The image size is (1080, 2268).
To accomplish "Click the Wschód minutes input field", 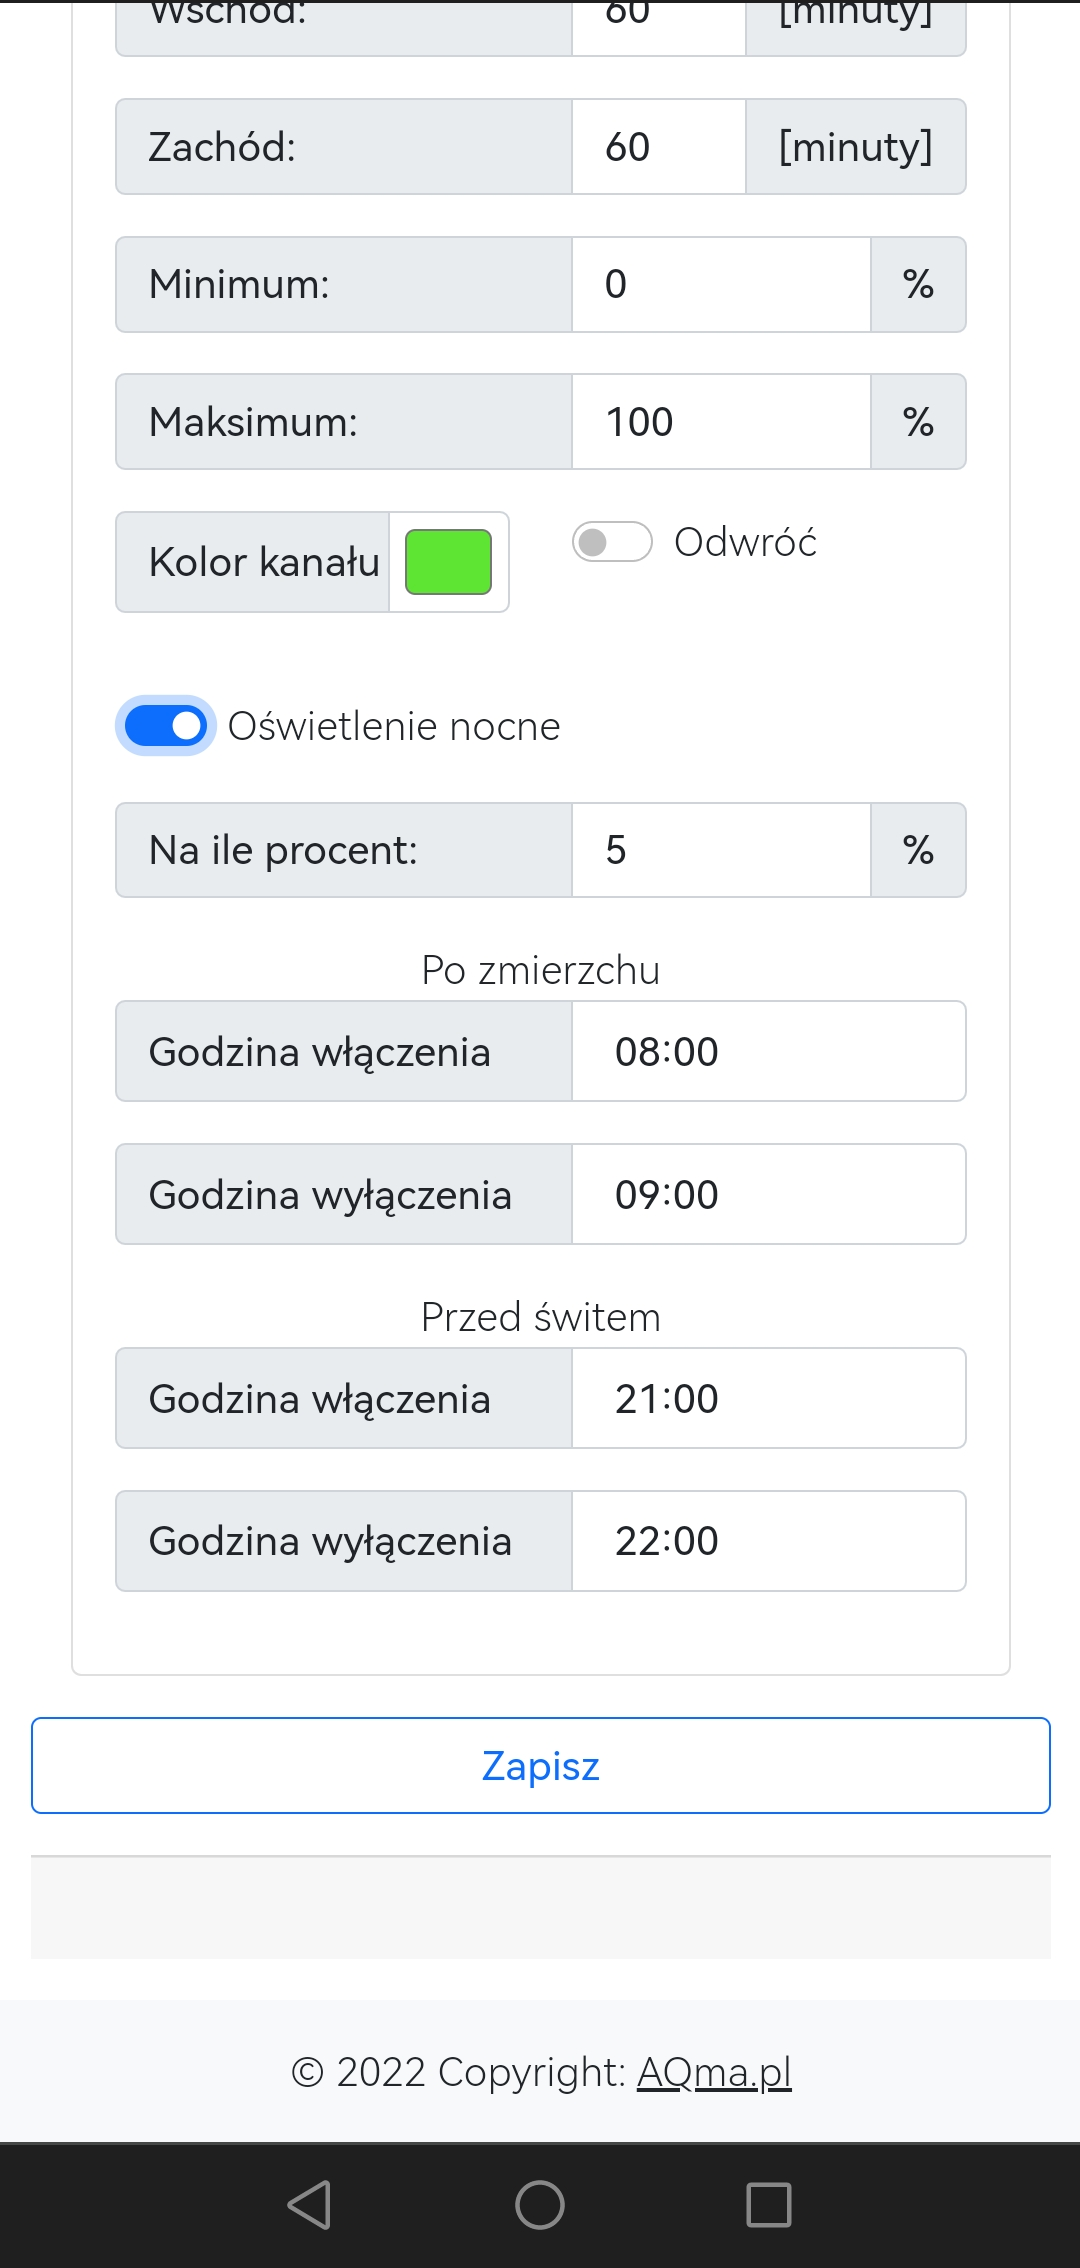I will (658, 22).
